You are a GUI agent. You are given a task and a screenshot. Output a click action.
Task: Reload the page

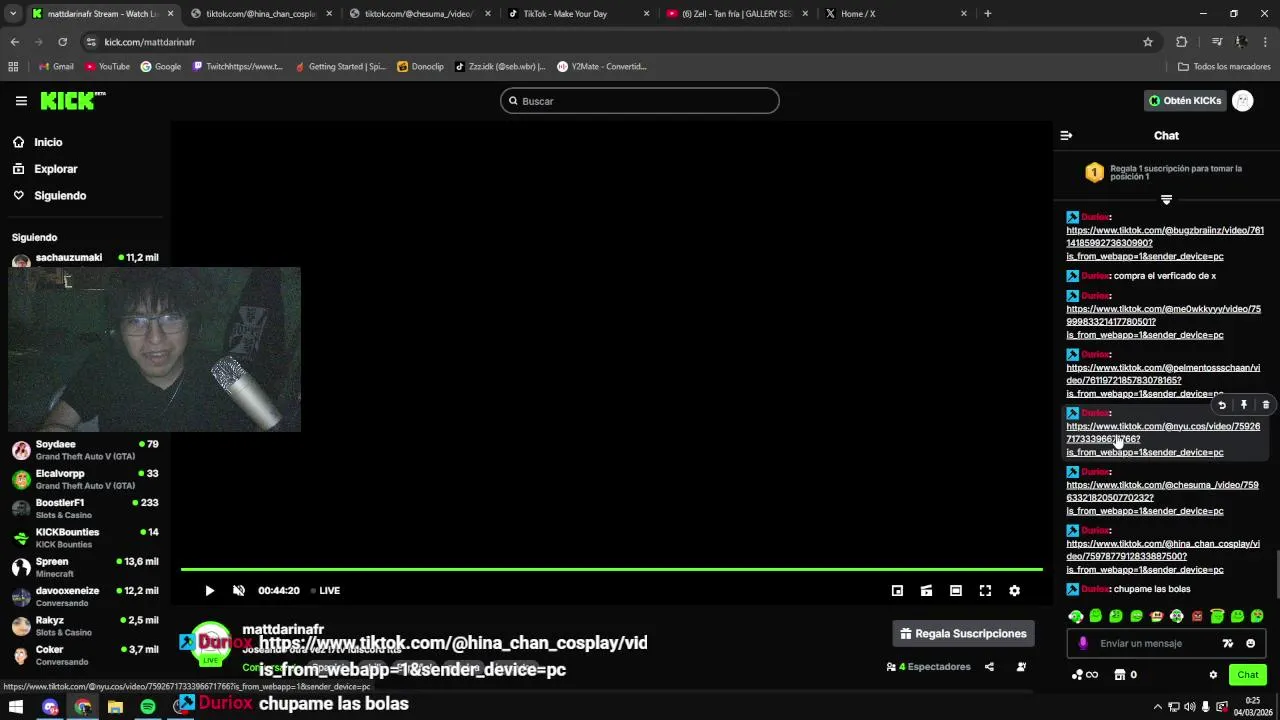click(x=62, y=42)
